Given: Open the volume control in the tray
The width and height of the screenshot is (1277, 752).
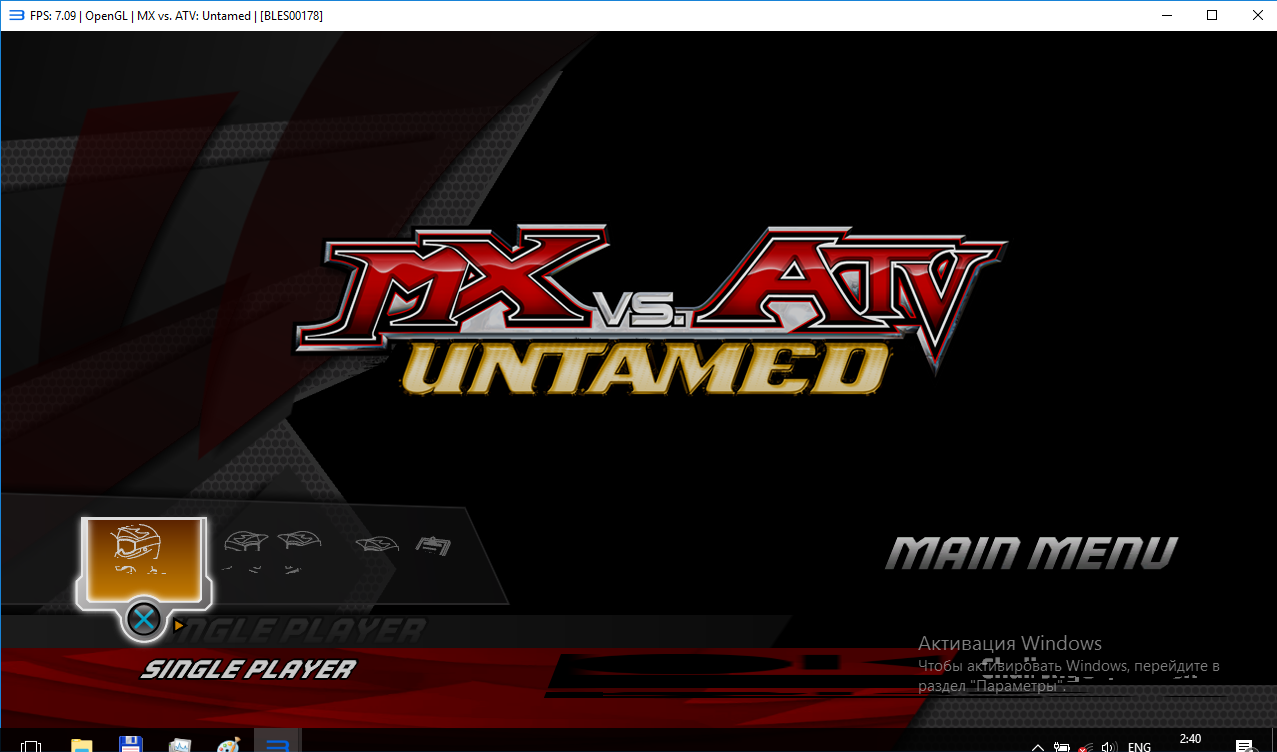Looking at the screenshot, I should (x=1108, y=746).
